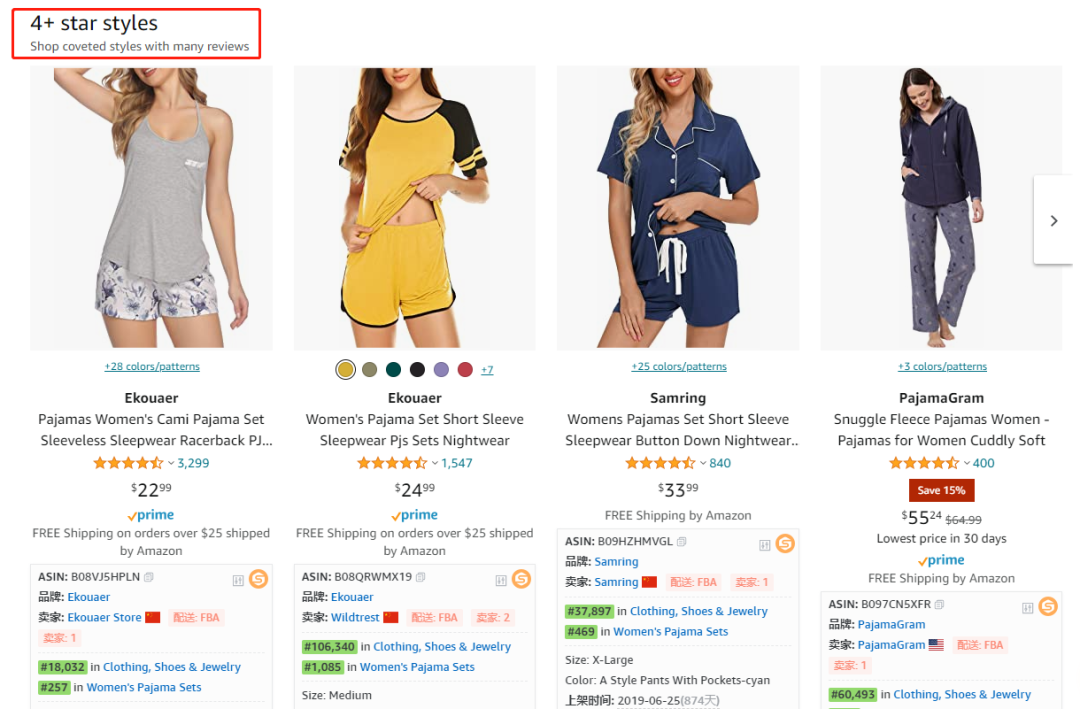Open orange S extension icon for PajamaGram
The image size is (1080, 709).
1048,606
